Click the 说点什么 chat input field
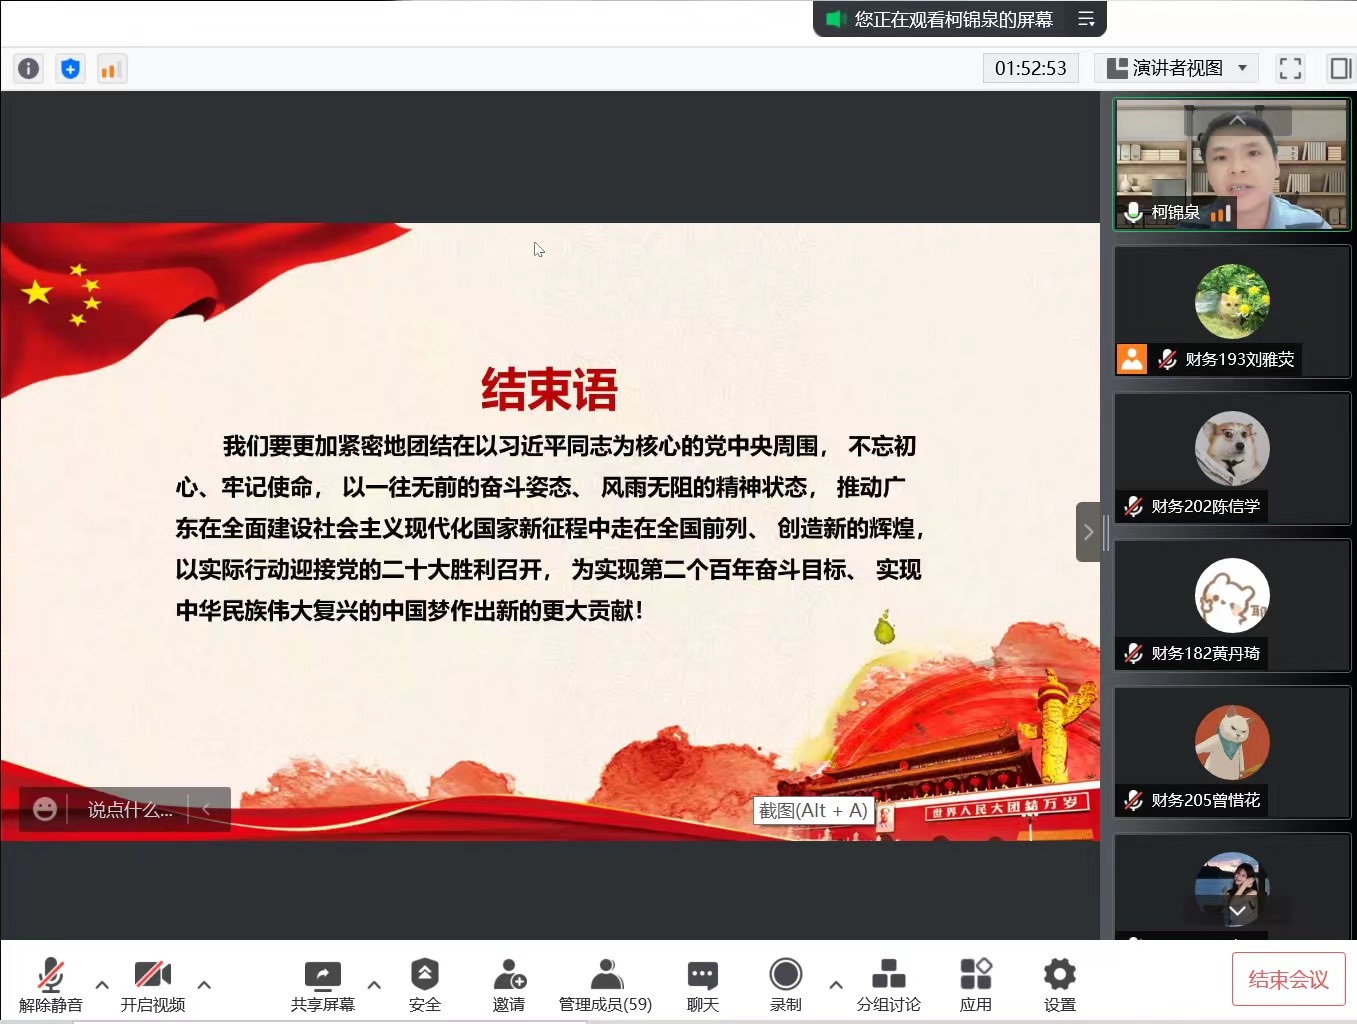Screen dimensions: 1357x1024 (130, 810)
